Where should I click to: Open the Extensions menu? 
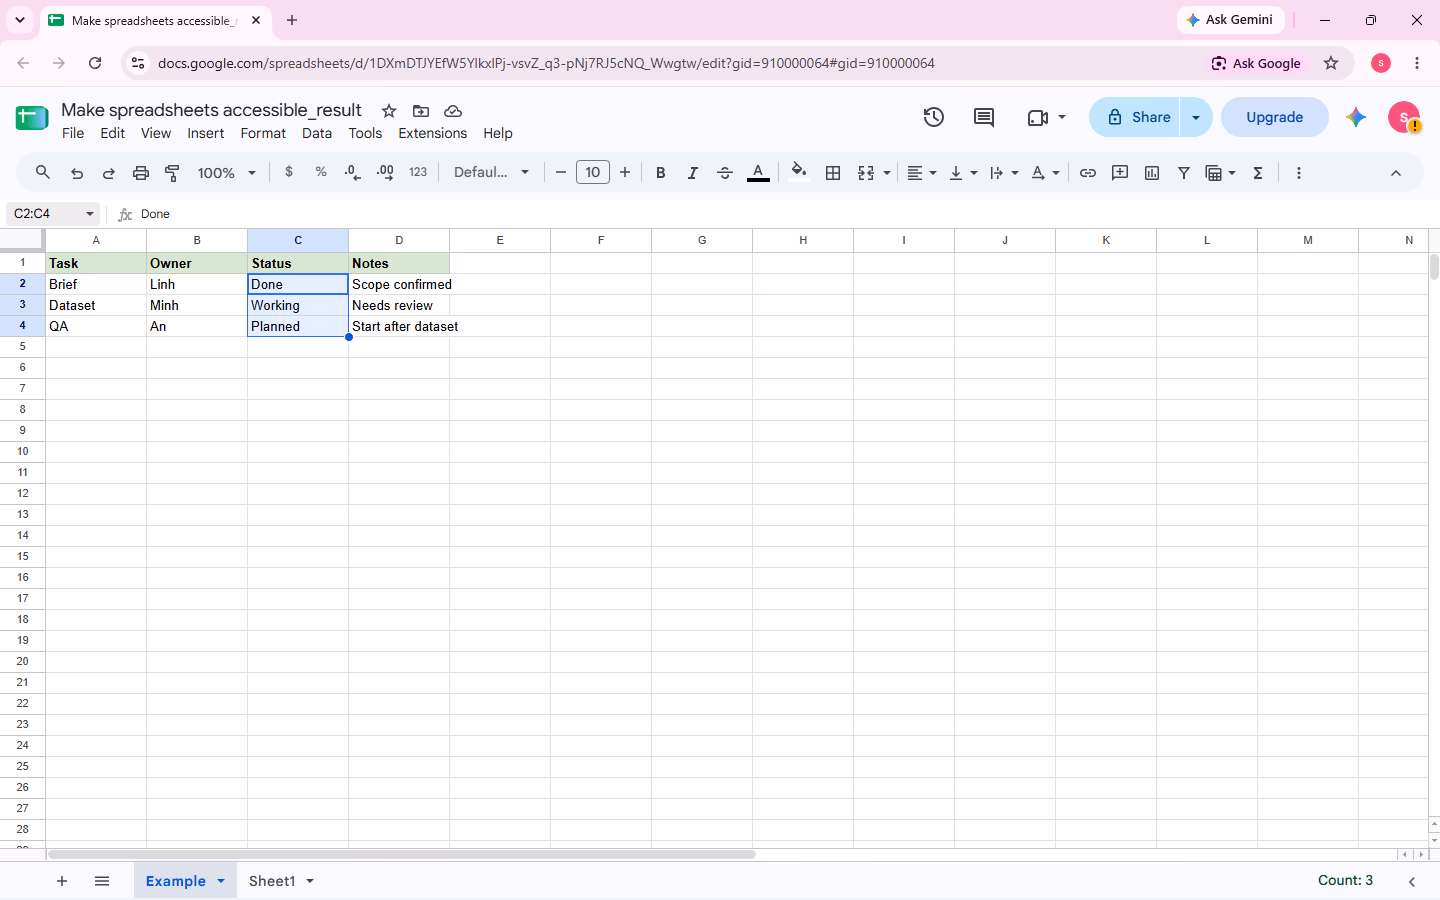pos(432,133)
